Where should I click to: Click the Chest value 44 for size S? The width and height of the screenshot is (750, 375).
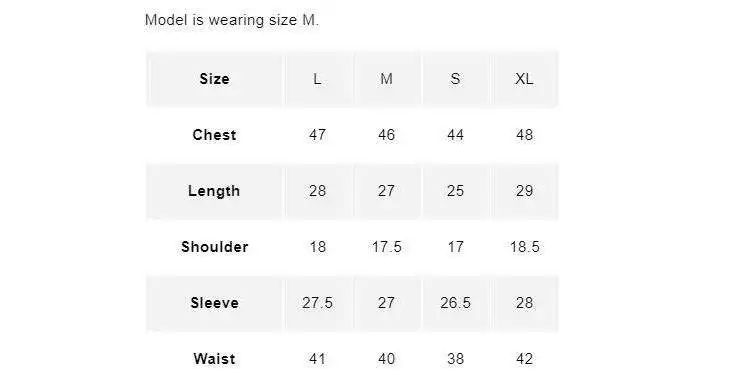[x=455, y=135]
